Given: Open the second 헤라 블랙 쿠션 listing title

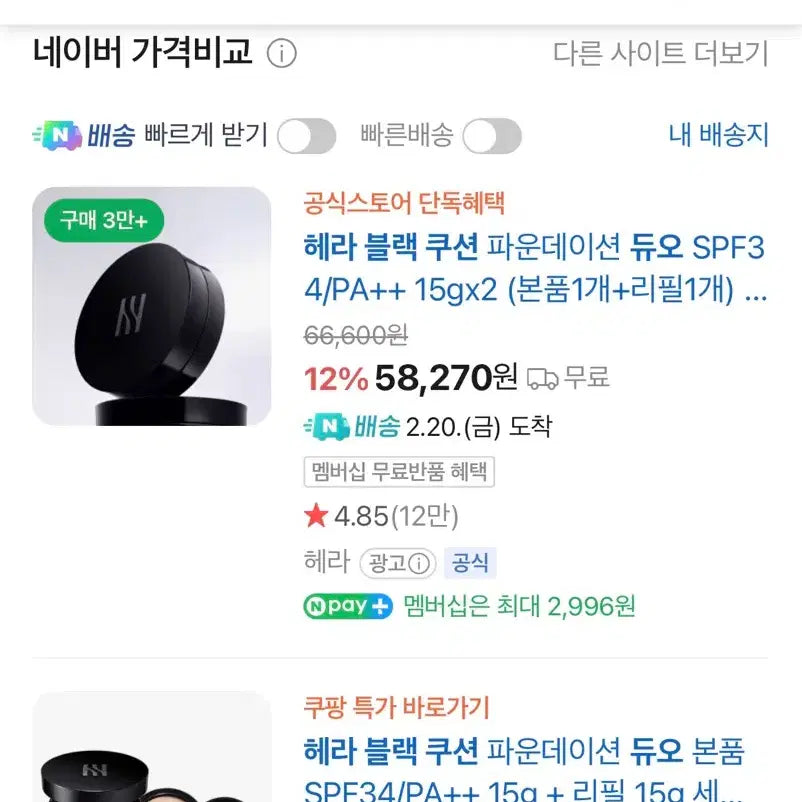Looking at the screenshot, I should [x=535, y=768].
